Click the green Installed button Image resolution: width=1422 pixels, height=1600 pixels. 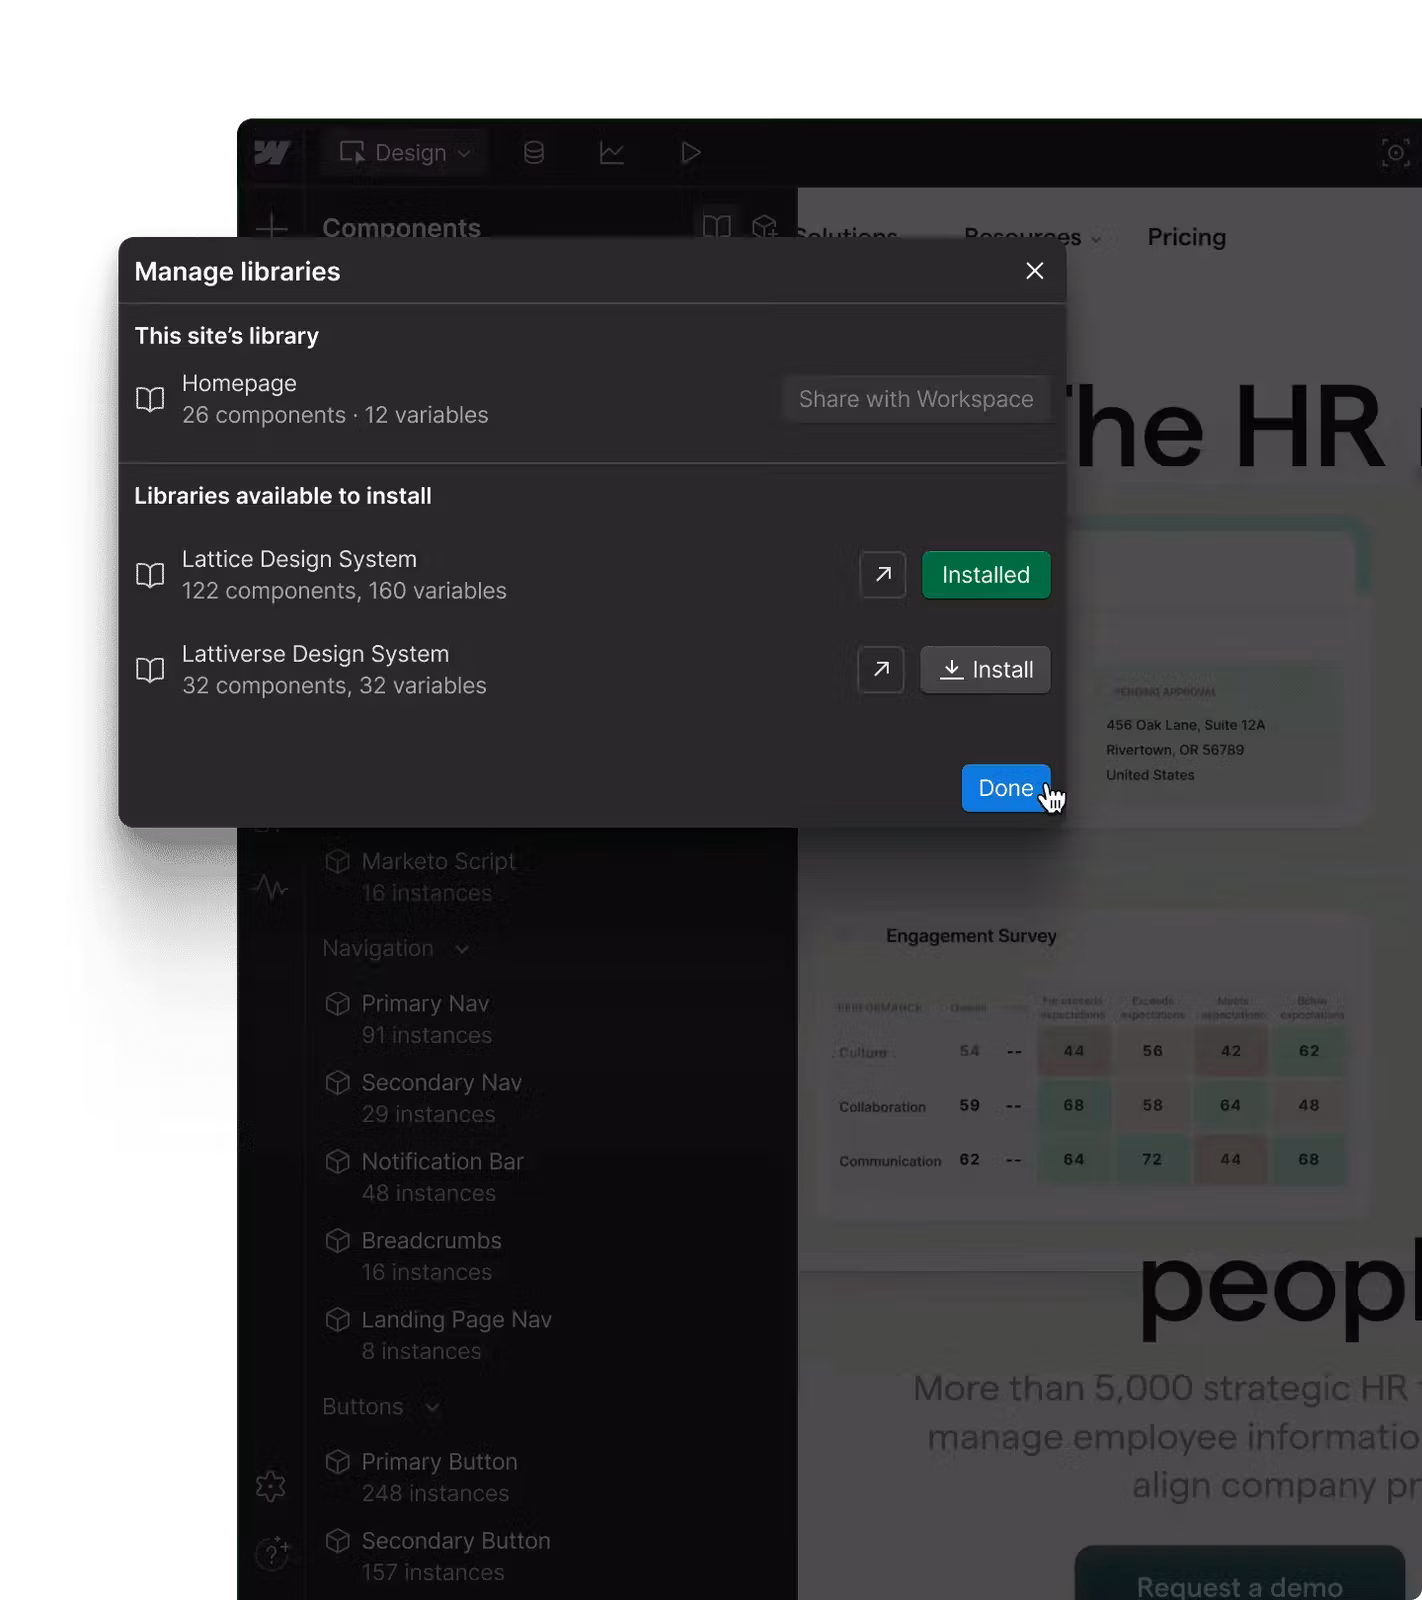pyautogui.click(x=985, y=575)
